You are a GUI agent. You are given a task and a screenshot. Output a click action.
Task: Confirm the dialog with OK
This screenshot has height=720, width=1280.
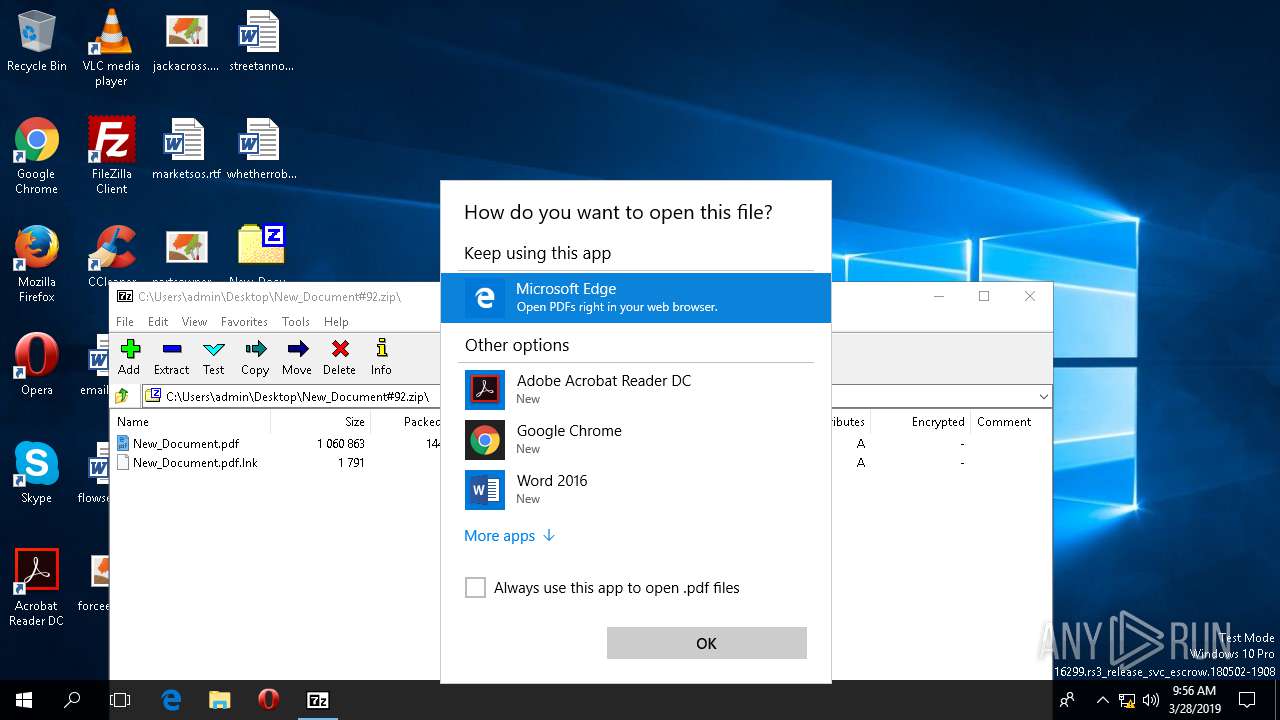click(x=707, y=643)
